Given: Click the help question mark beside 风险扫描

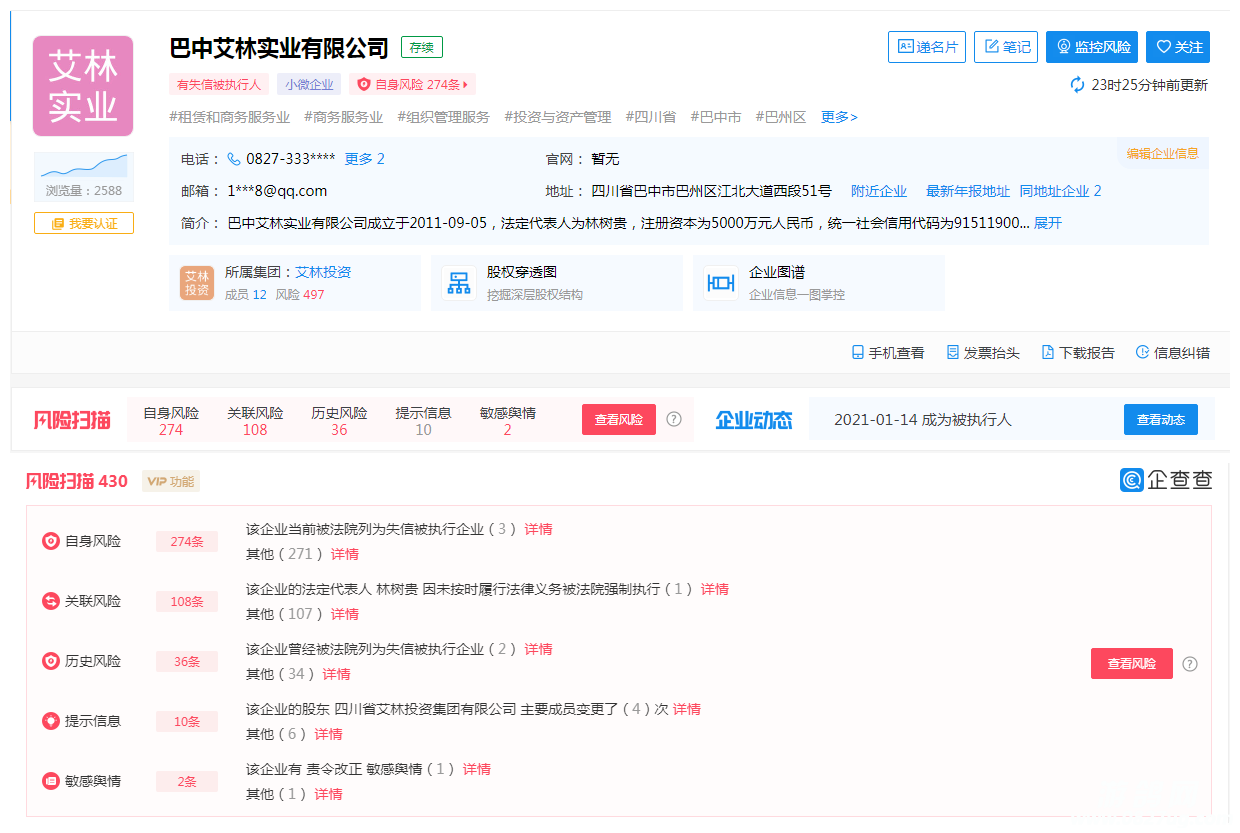Looking at the screenshot, I should [674, 420].
